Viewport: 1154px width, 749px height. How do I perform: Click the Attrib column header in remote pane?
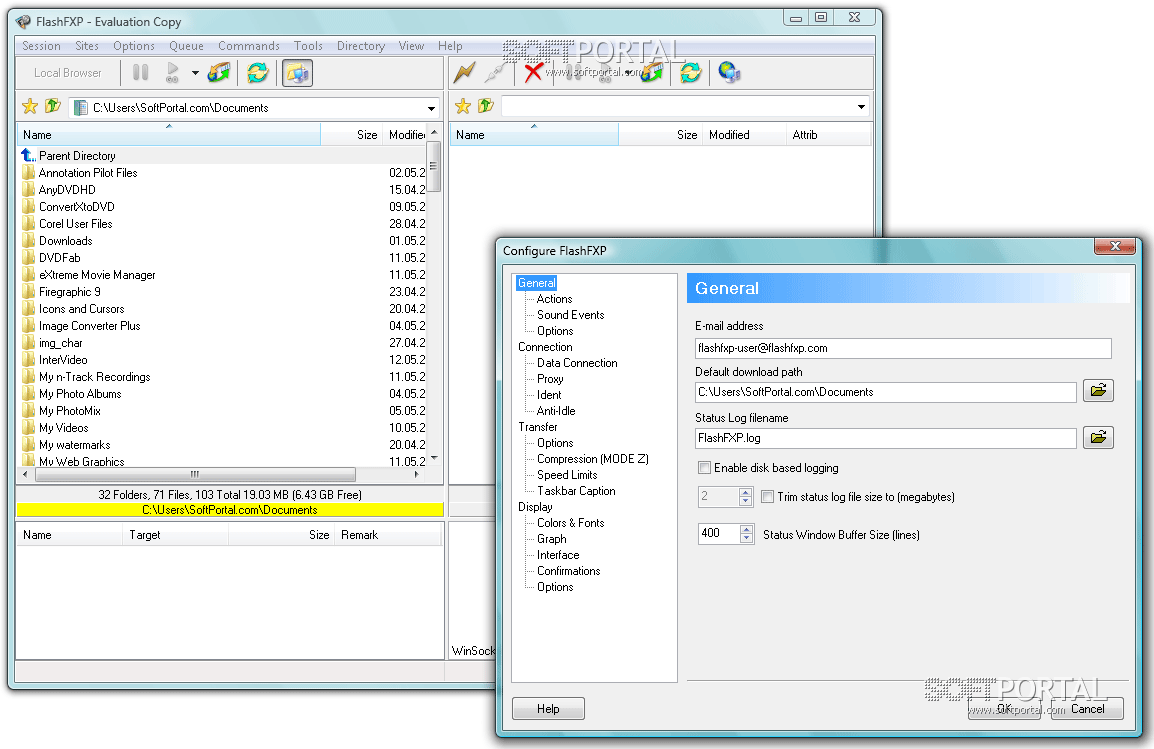tap(829, 135)
